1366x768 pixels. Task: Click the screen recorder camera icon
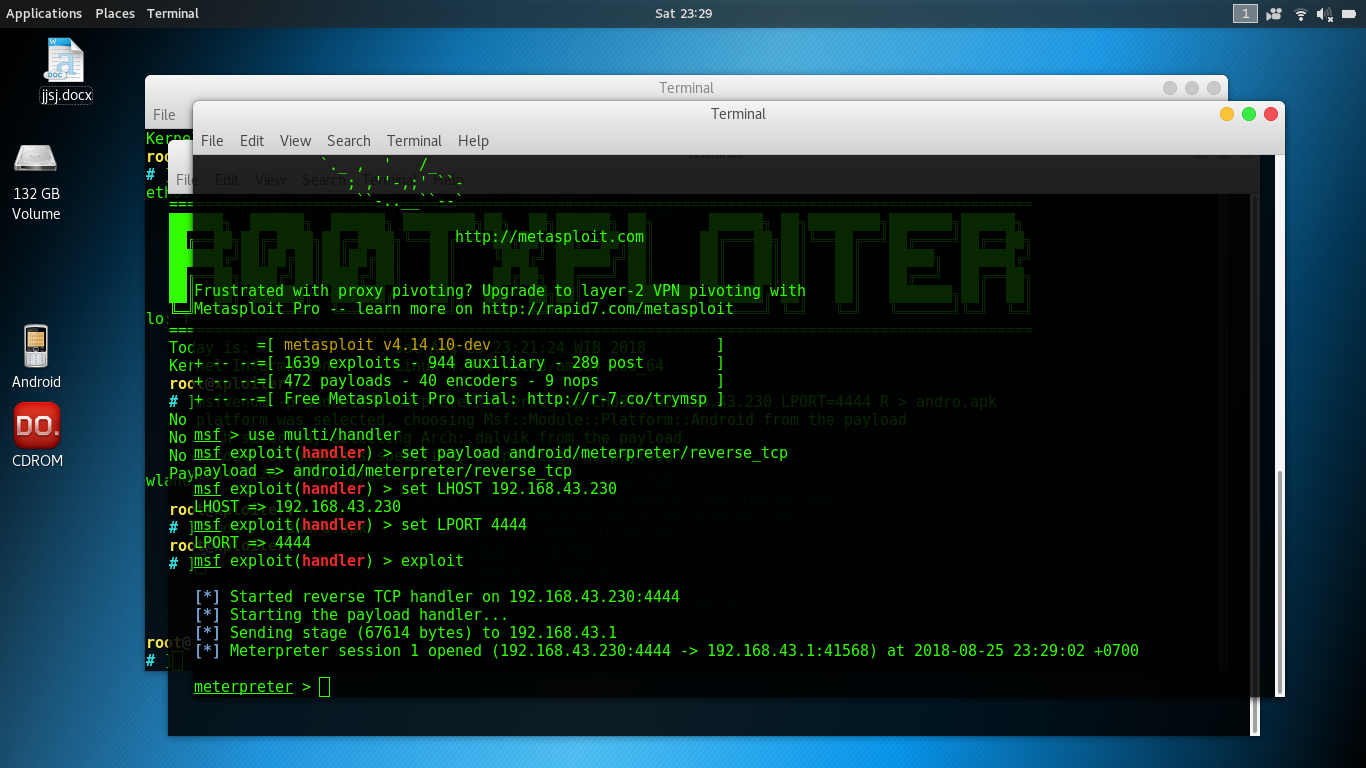pyautogui.click(x=1274, y=13)
